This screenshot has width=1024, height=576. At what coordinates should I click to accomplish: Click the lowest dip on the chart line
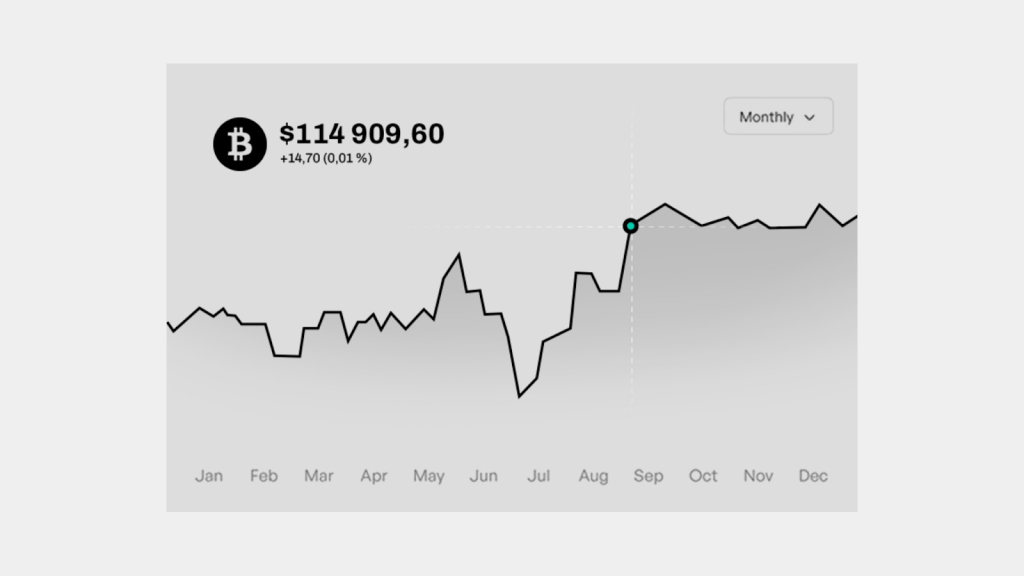[x=520, y=396]
